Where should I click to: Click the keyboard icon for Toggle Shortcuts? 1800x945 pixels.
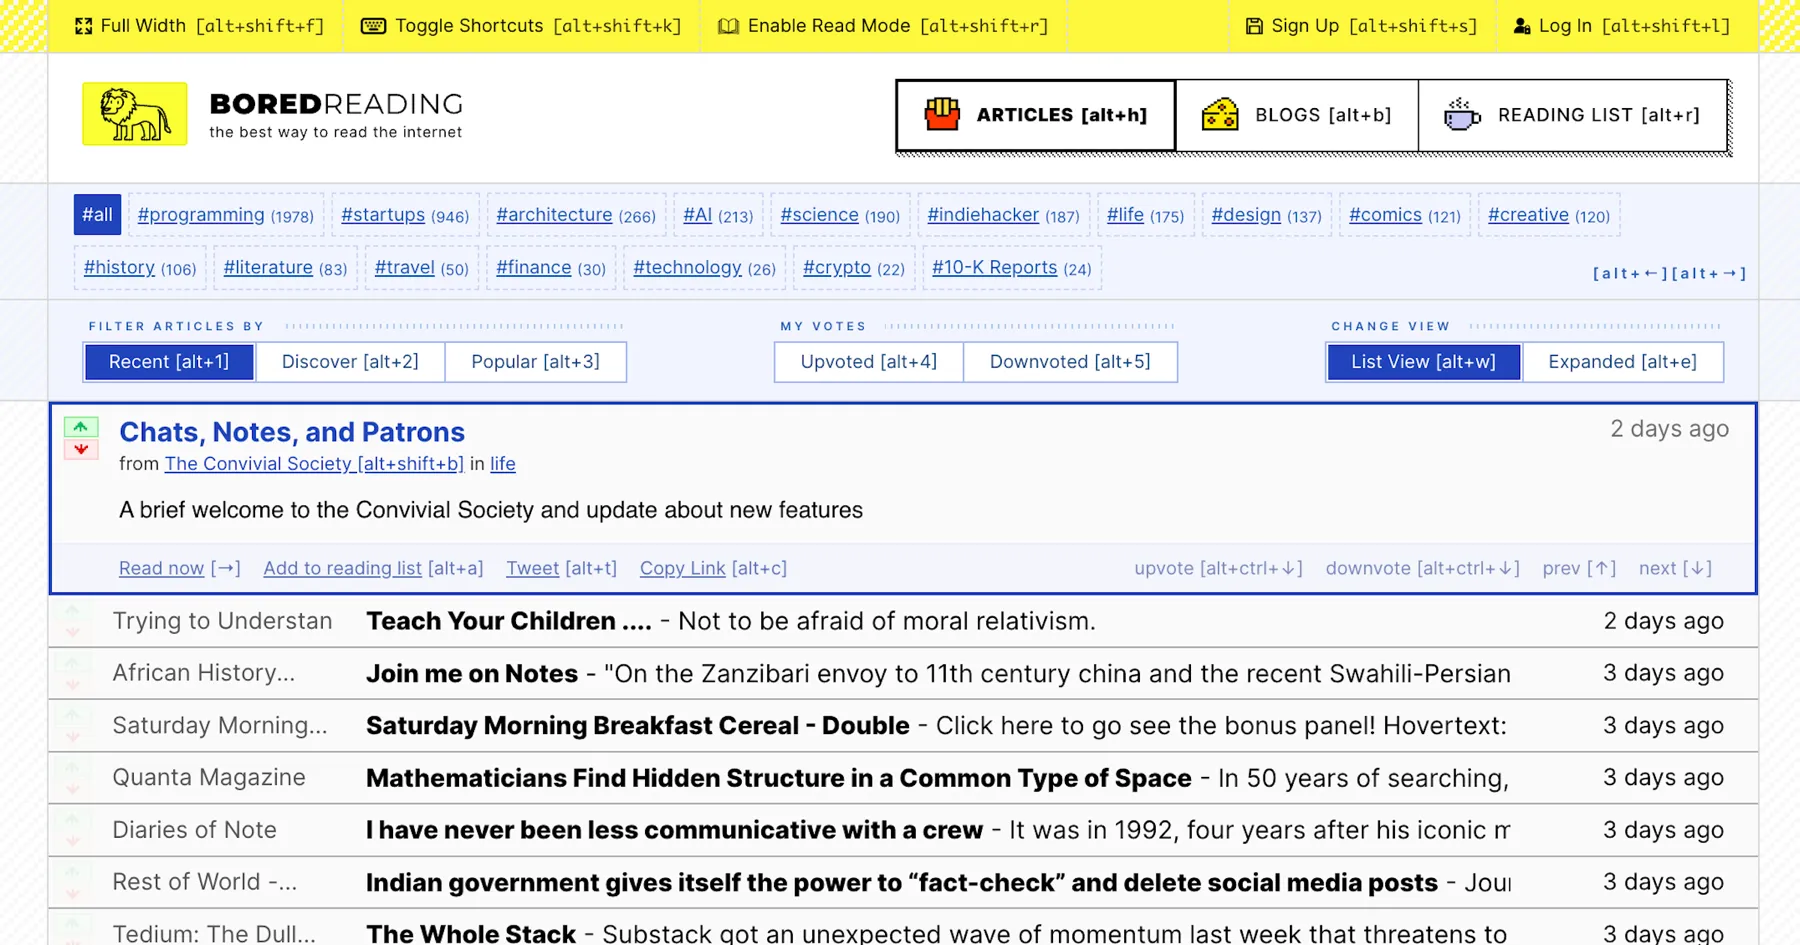point(373,26)
